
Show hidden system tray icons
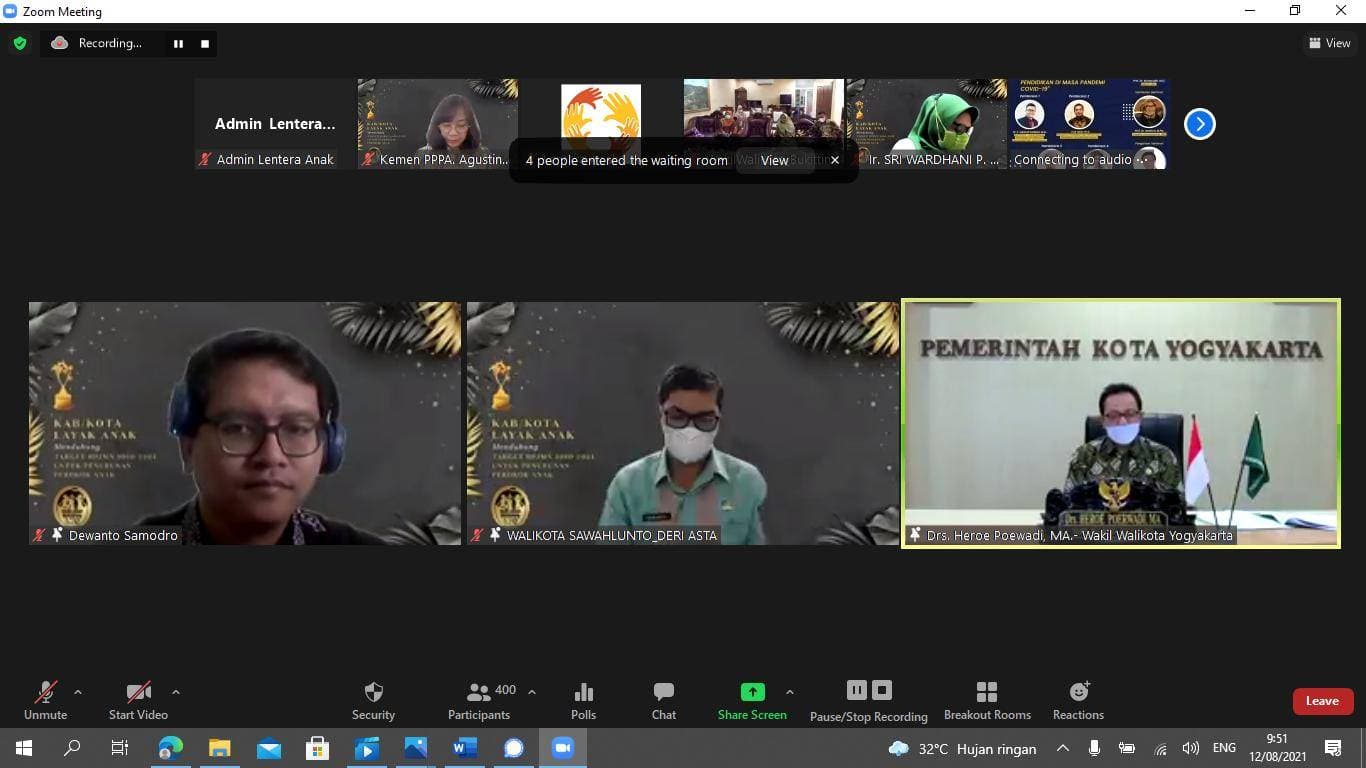click(x=1063, y=748)
